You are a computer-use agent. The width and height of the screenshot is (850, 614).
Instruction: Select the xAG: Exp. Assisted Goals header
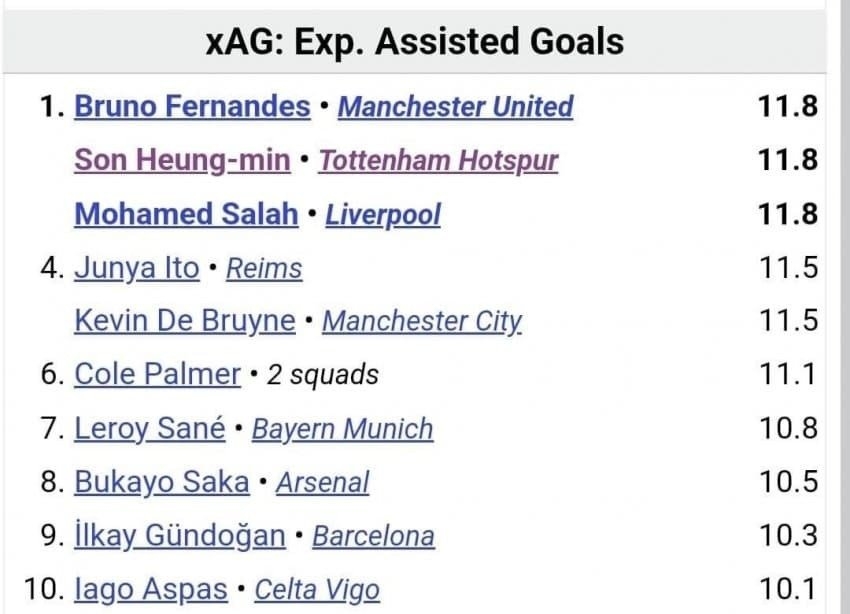point(415,42)
